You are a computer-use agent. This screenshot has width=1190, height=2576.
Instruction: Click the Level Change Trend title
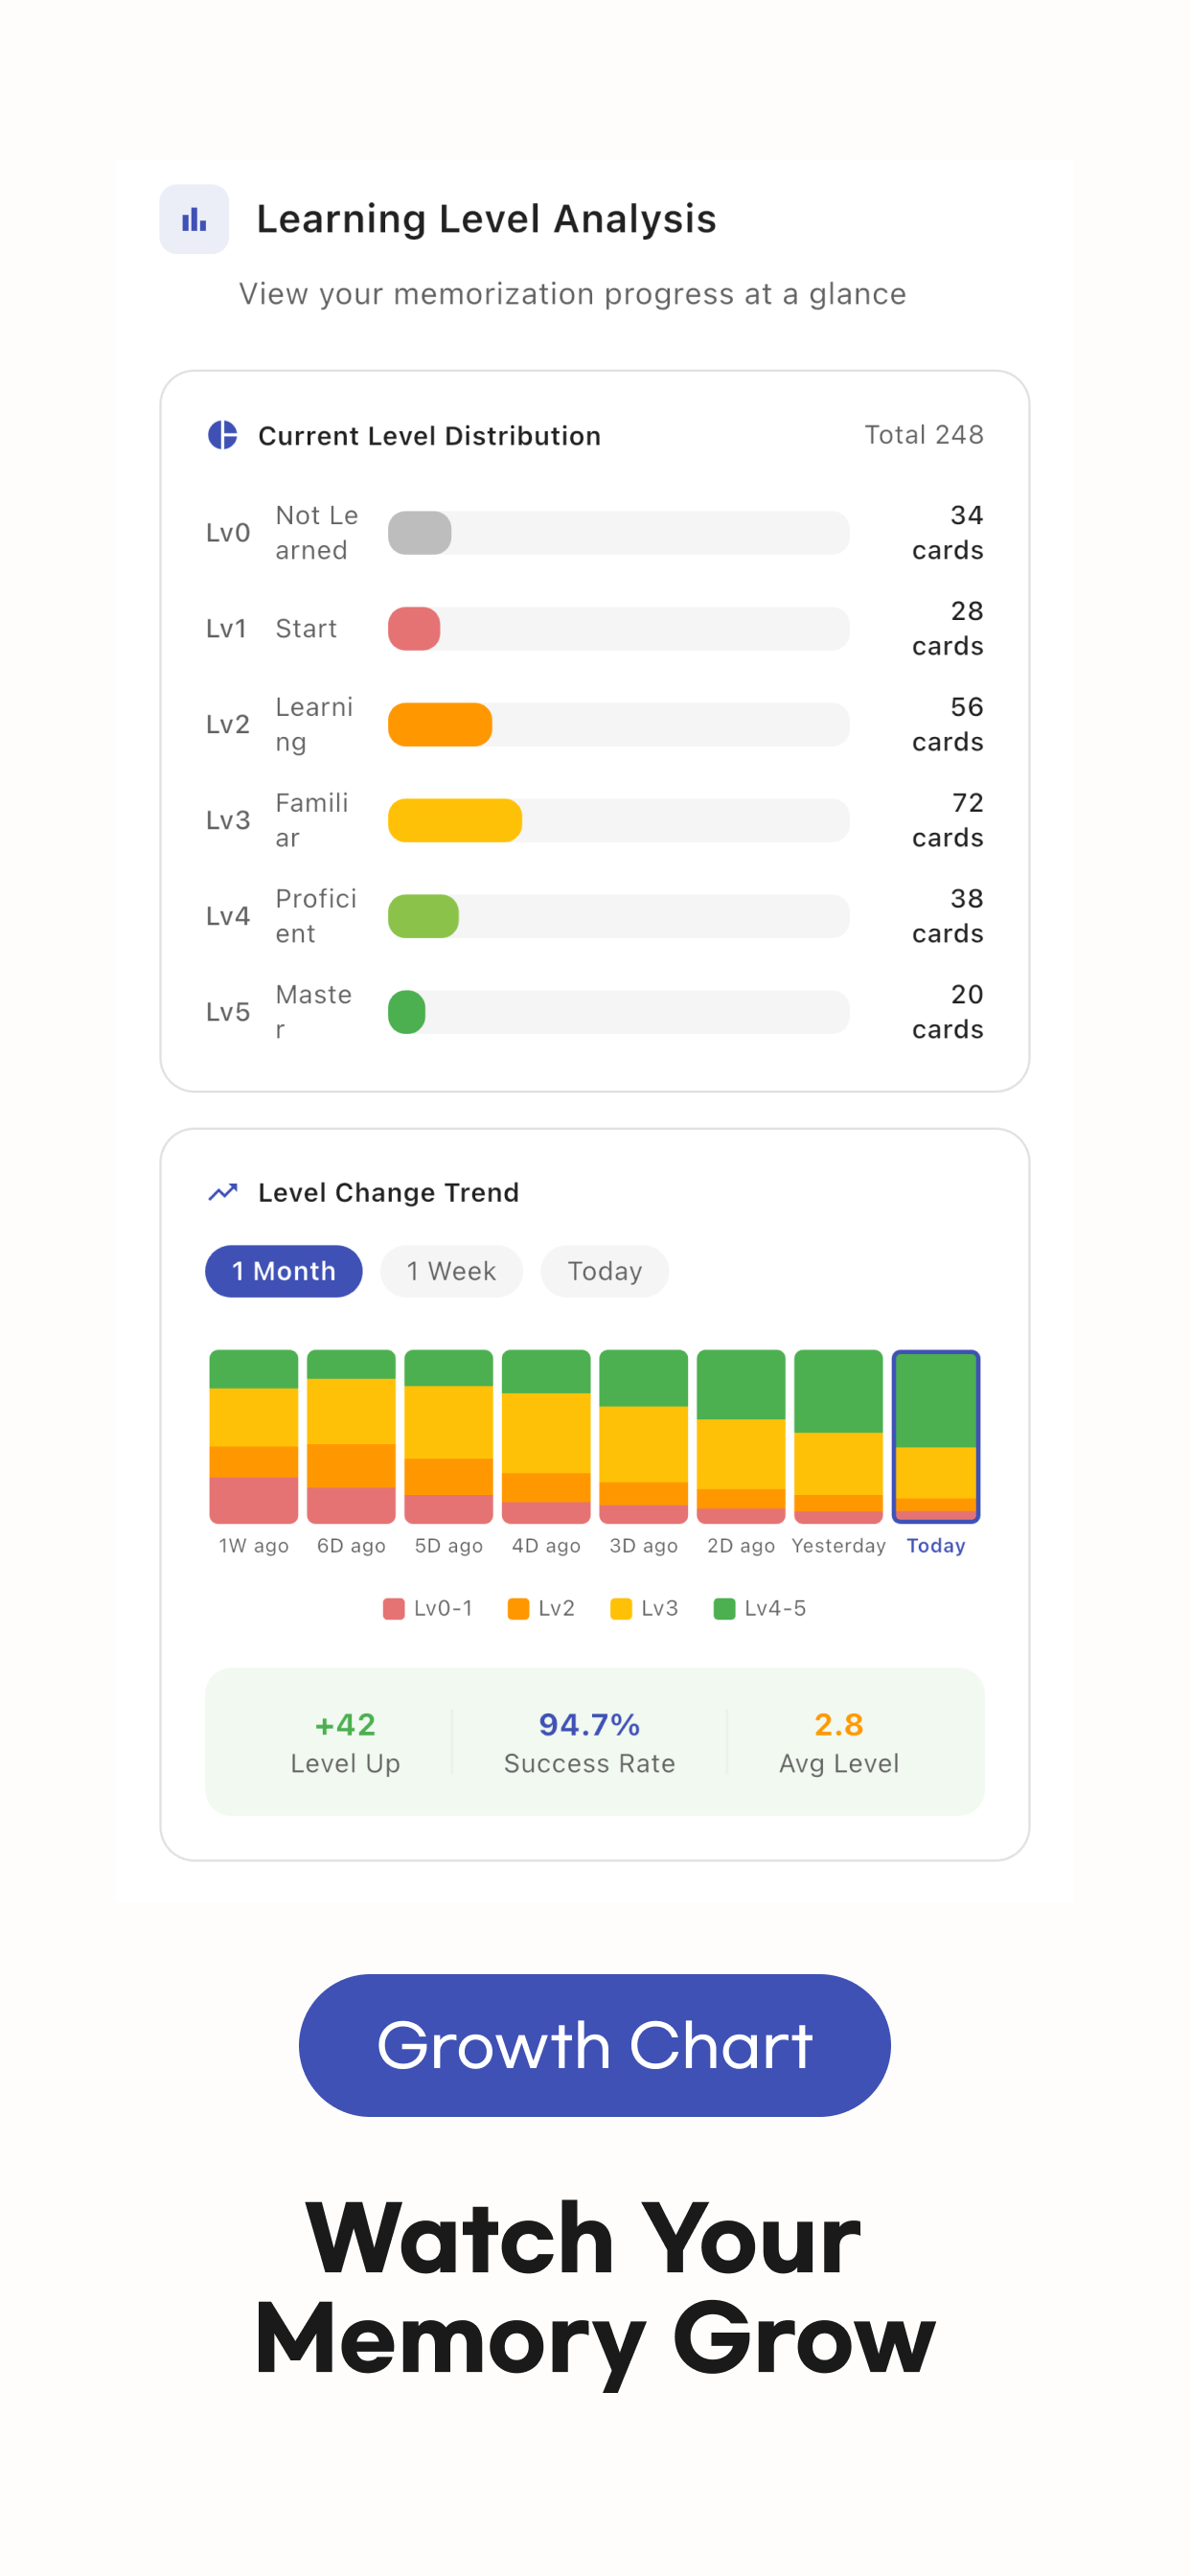389,1192
